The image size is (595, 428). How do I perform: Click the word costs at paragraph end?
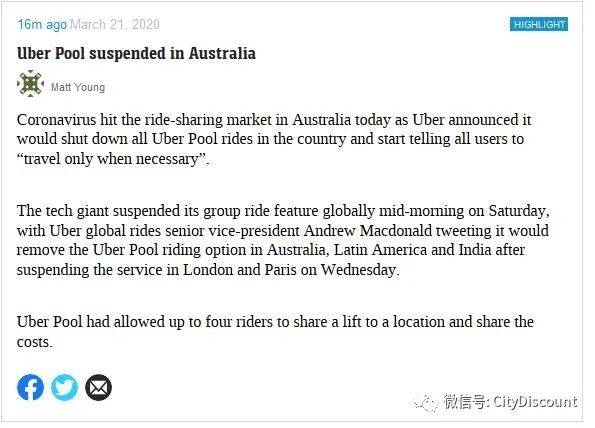(34, 342)
